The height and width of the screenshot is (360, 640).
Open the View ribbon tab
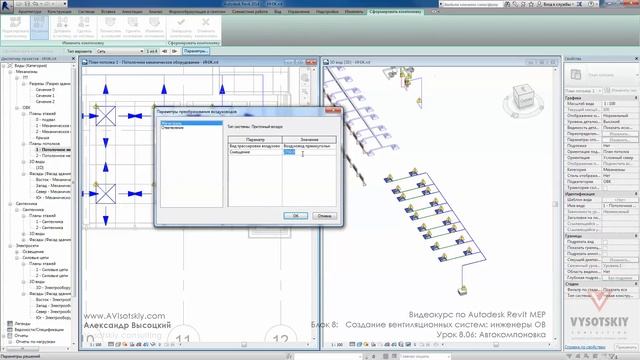pos(278,12)
